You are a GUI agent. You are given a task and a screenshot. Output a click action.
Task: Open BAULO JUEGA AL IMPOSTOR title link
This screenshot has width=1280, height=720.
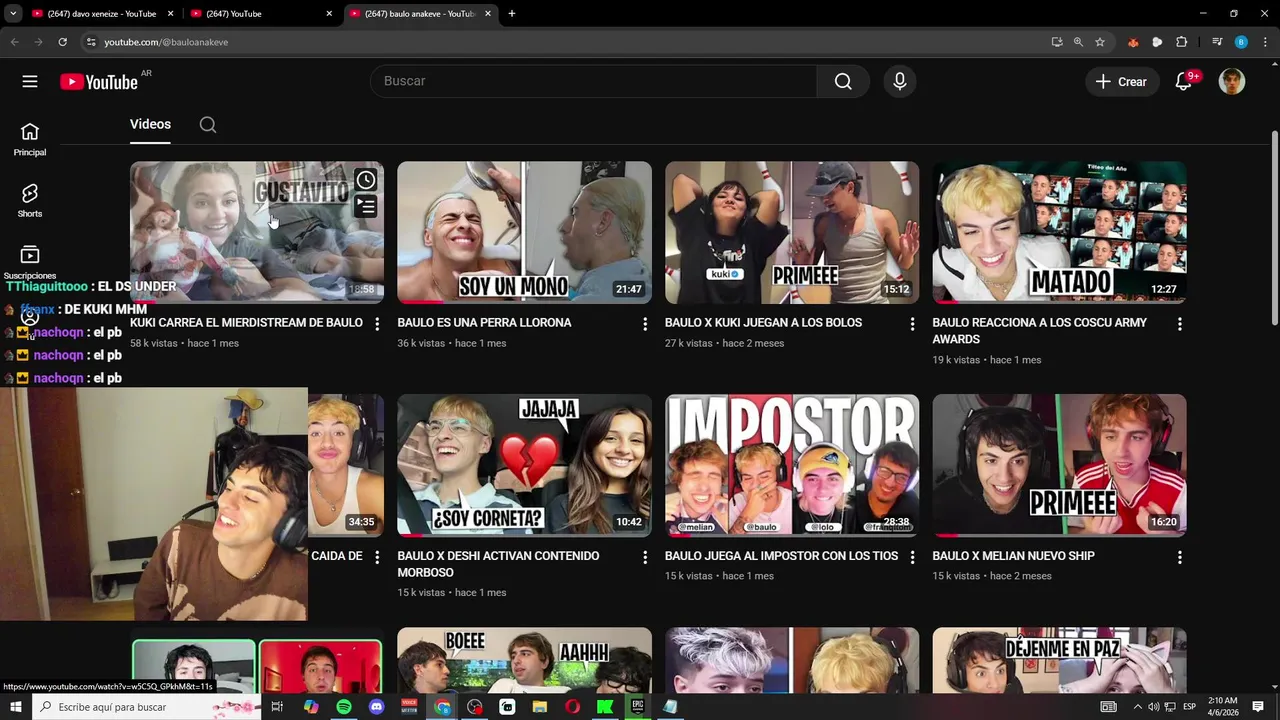[x=781, y=556]
